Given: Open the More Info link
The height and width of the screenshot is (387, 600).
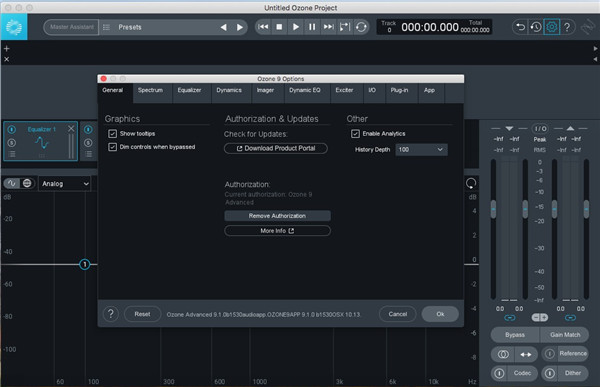Looking at the screenshot, I should tap(277, 231).
